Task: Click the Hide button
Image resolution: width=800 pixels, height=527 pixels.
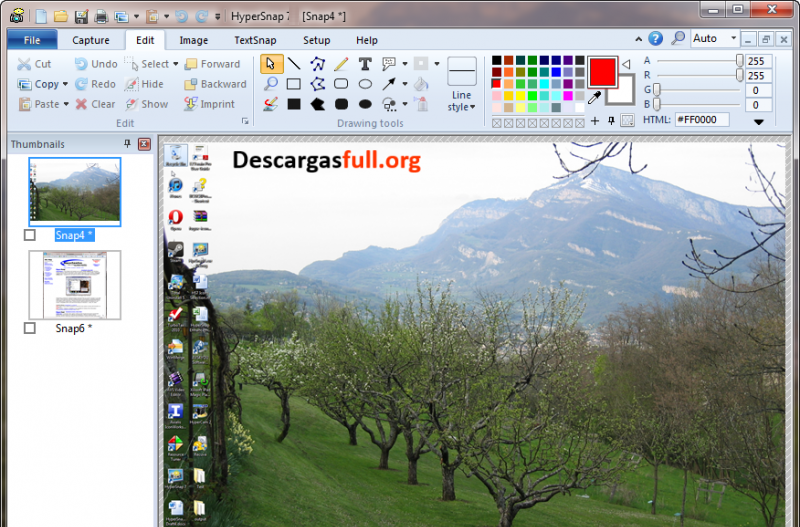Action: coord(144,84)
